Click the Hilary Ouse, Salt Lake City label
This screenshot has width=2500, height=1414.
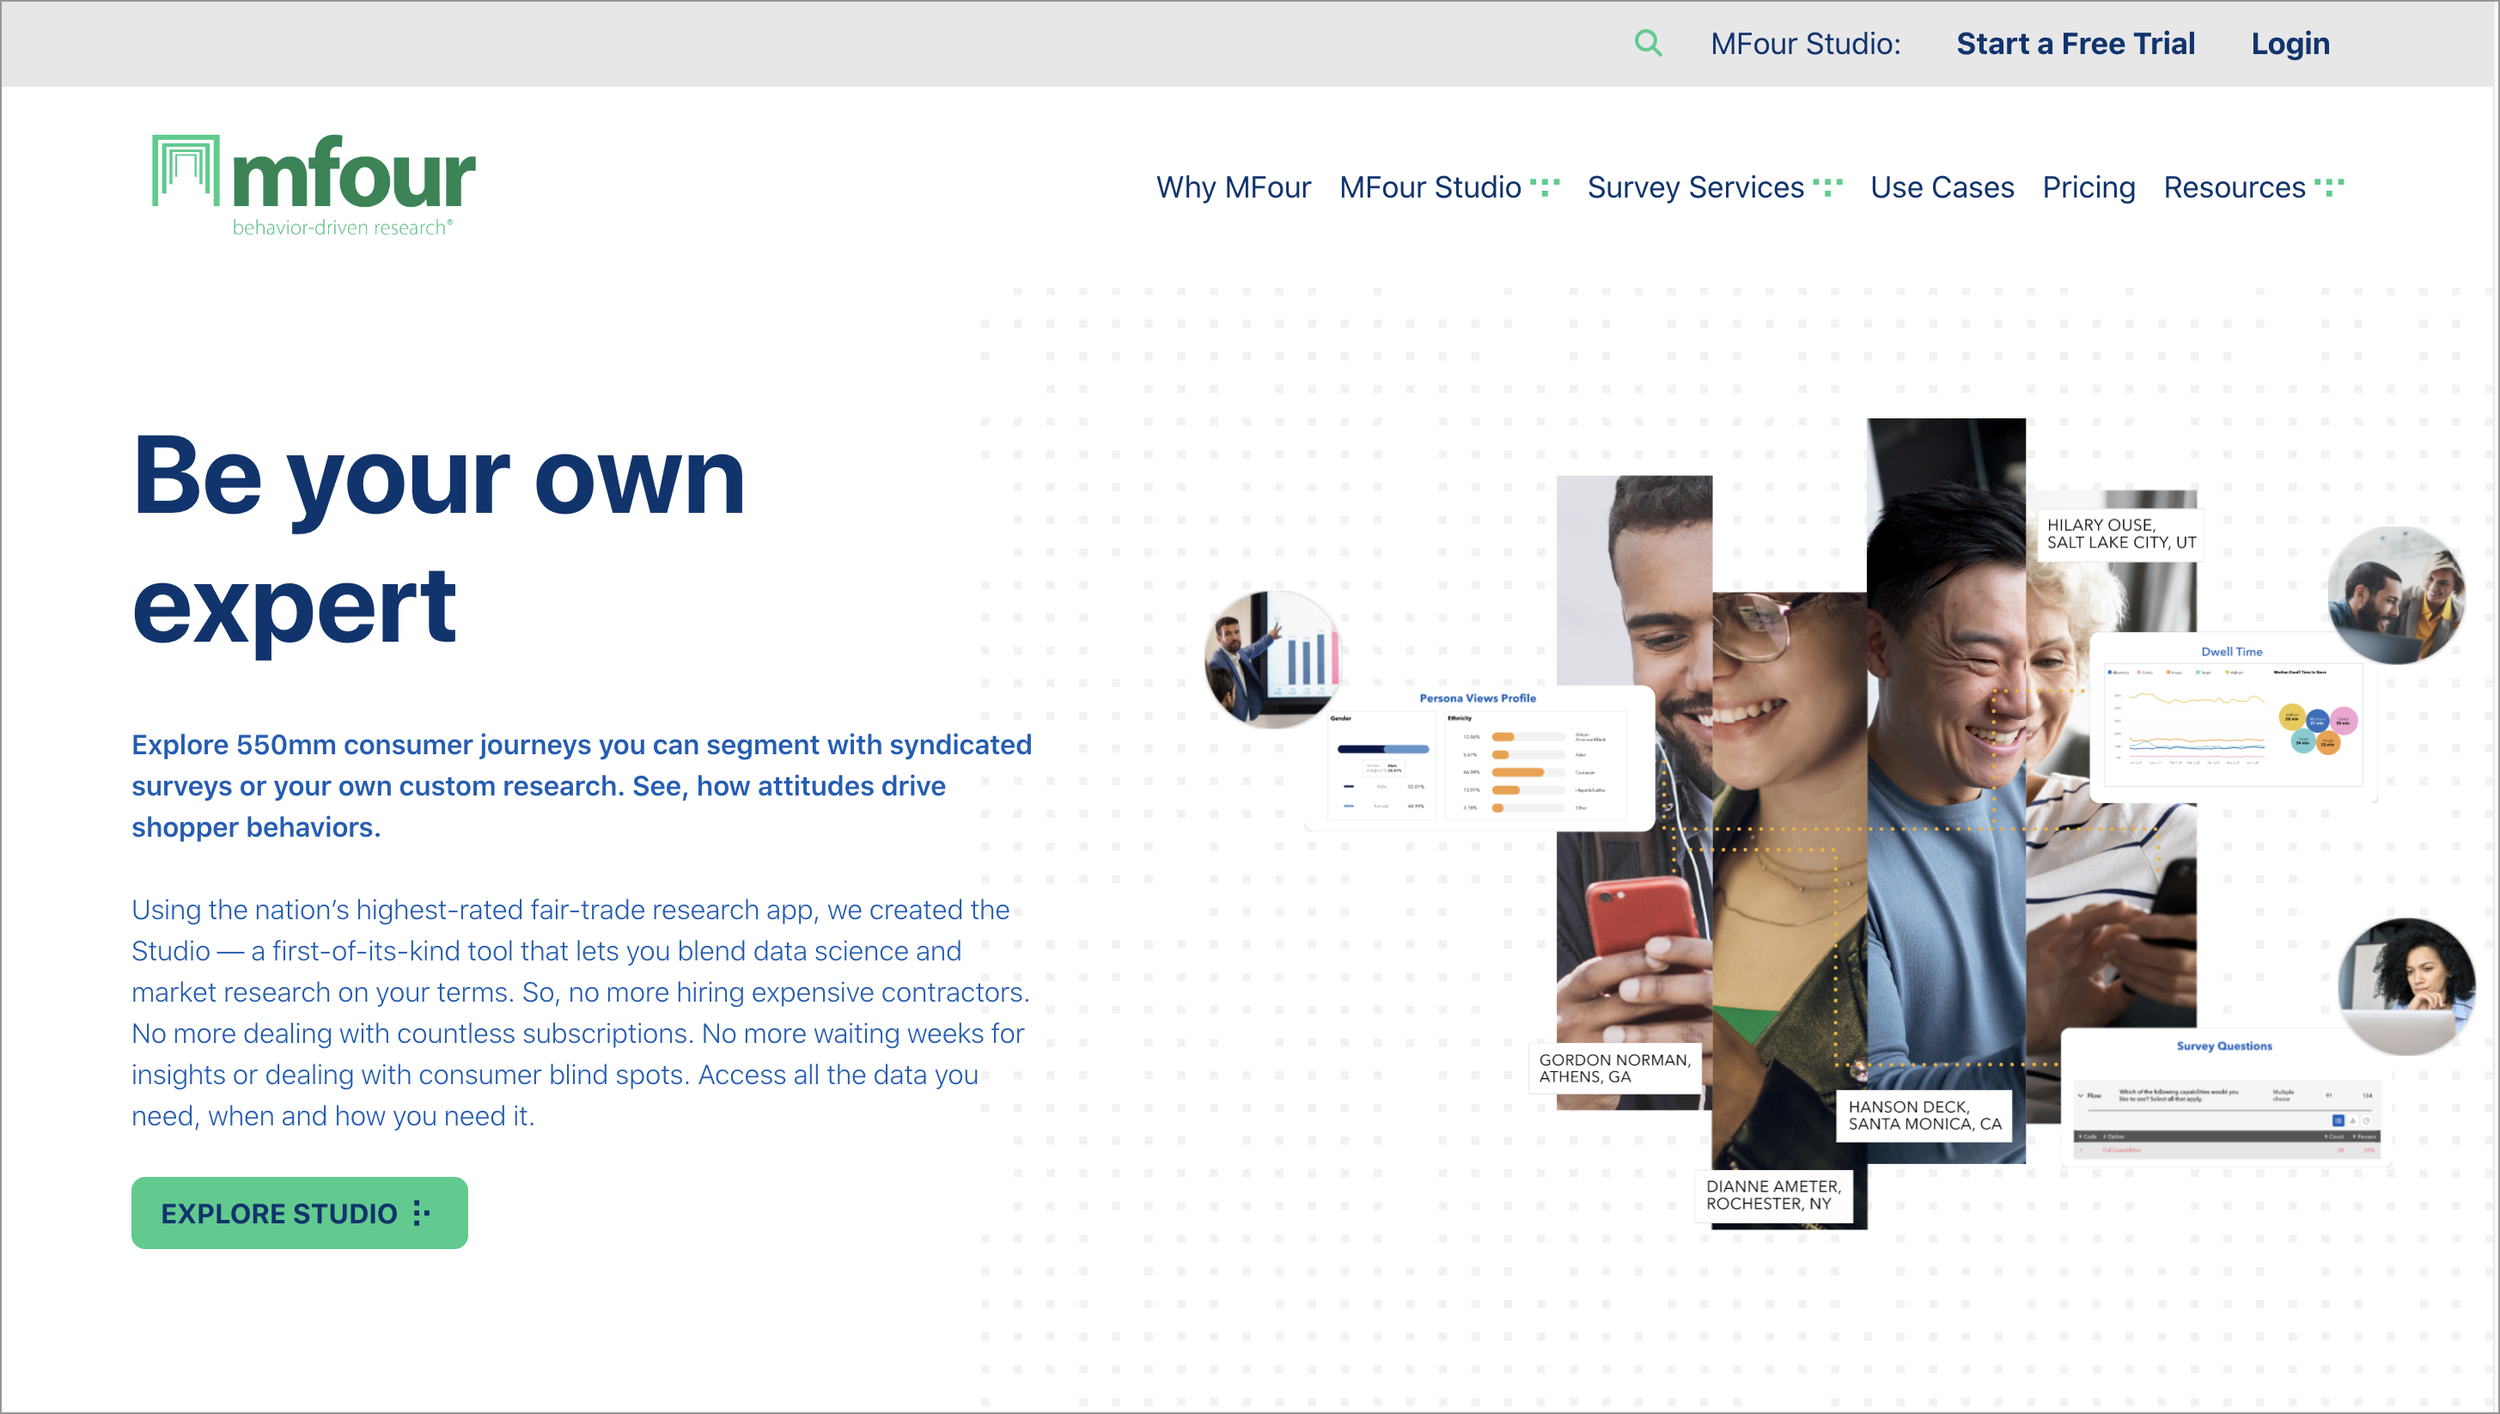pos(2120,534)
